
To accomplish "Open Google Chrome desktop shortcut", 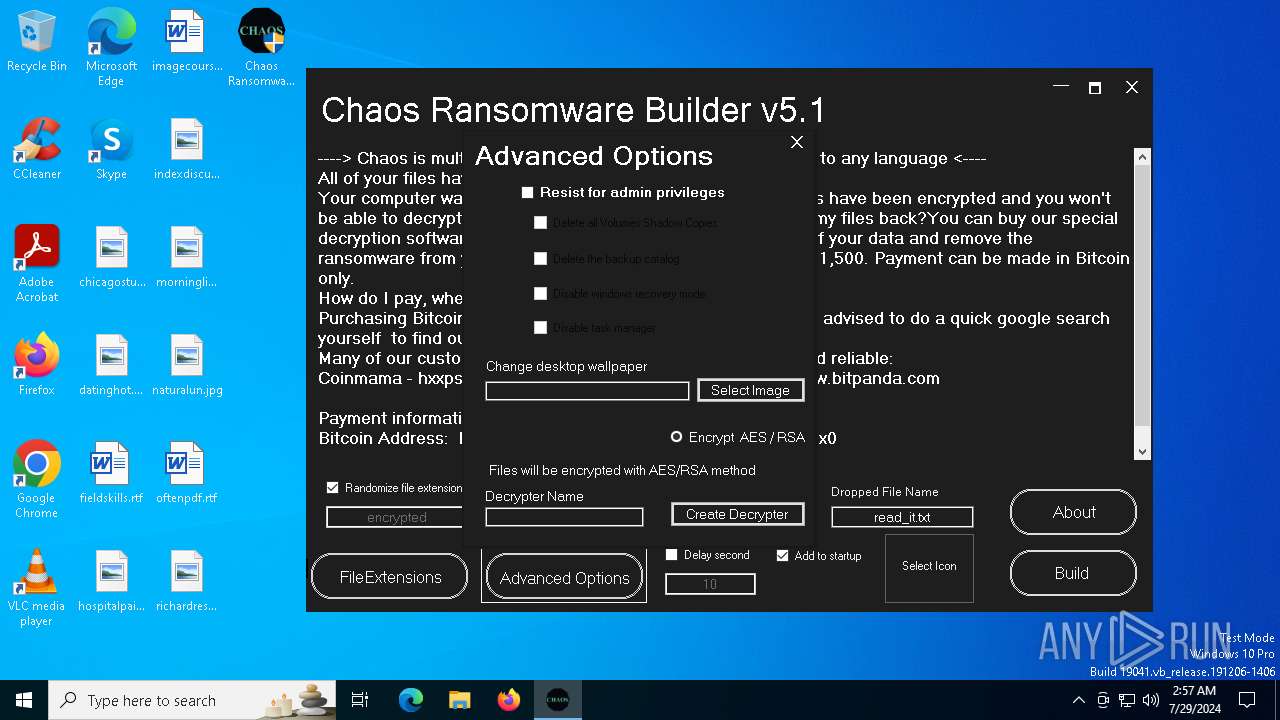I will click(37, 480).
